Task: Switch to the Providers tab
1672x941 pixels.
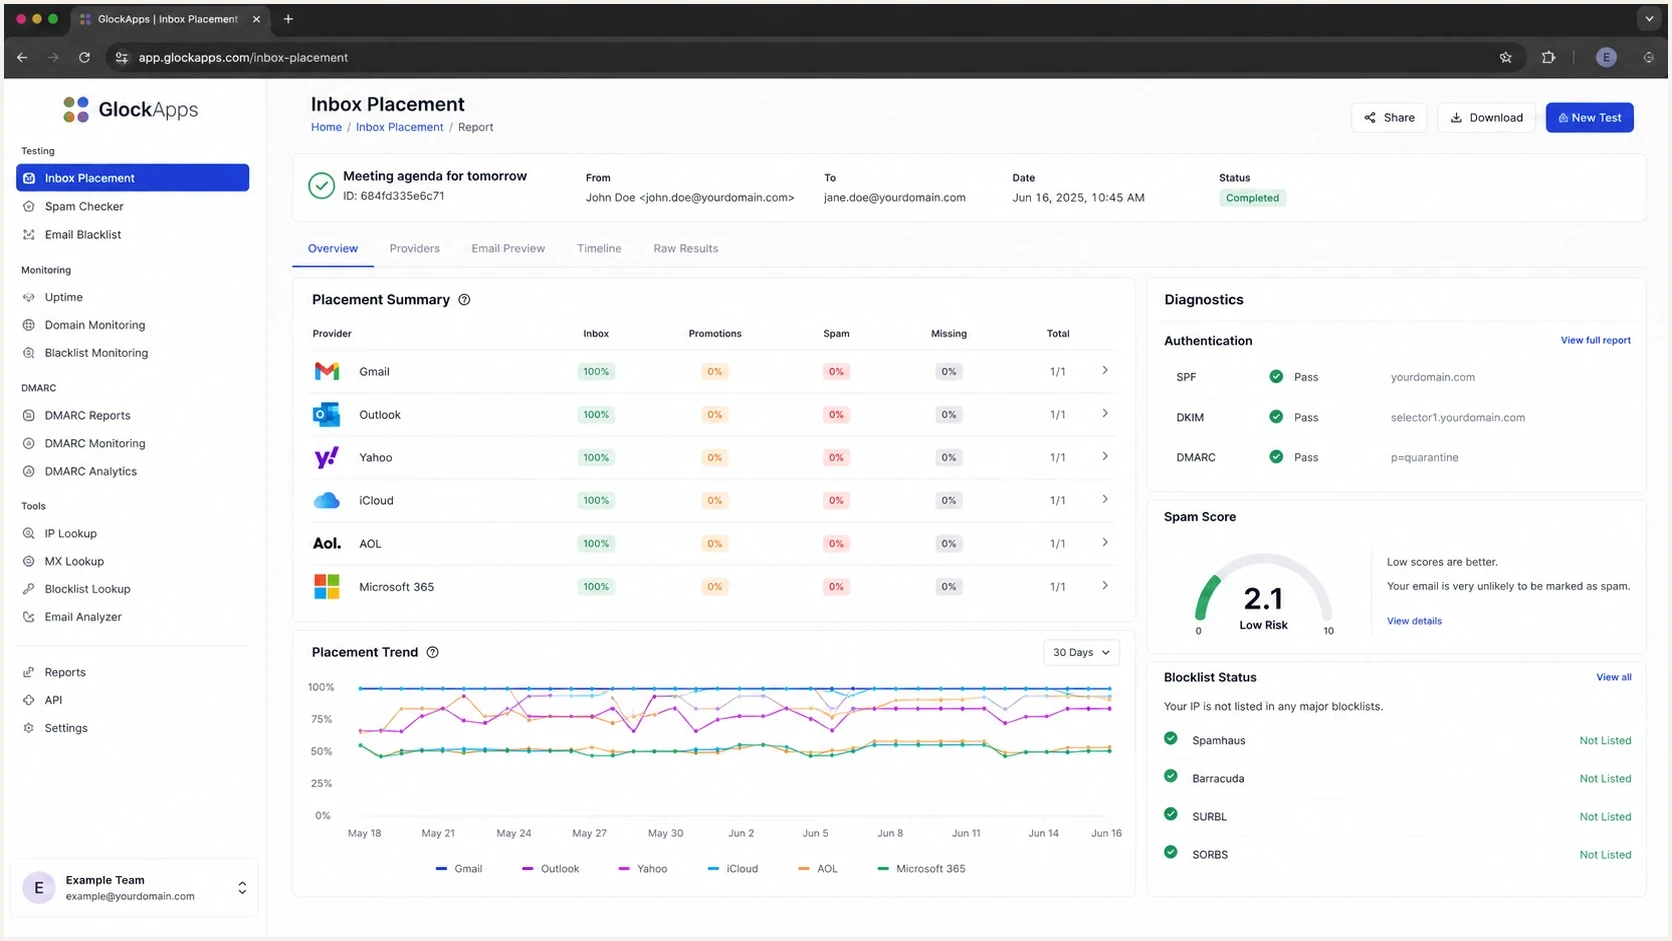Action: (414, 248)
